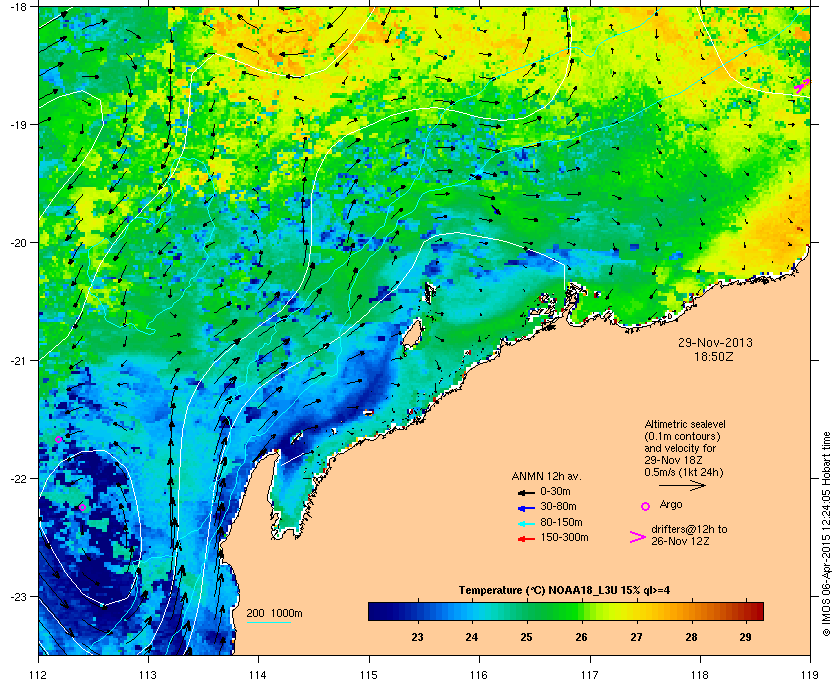Click the 'Altimetric sealevel' legend text
Image resolution: width=840 pixels, height=680 pixels.
tap(685, 424)
